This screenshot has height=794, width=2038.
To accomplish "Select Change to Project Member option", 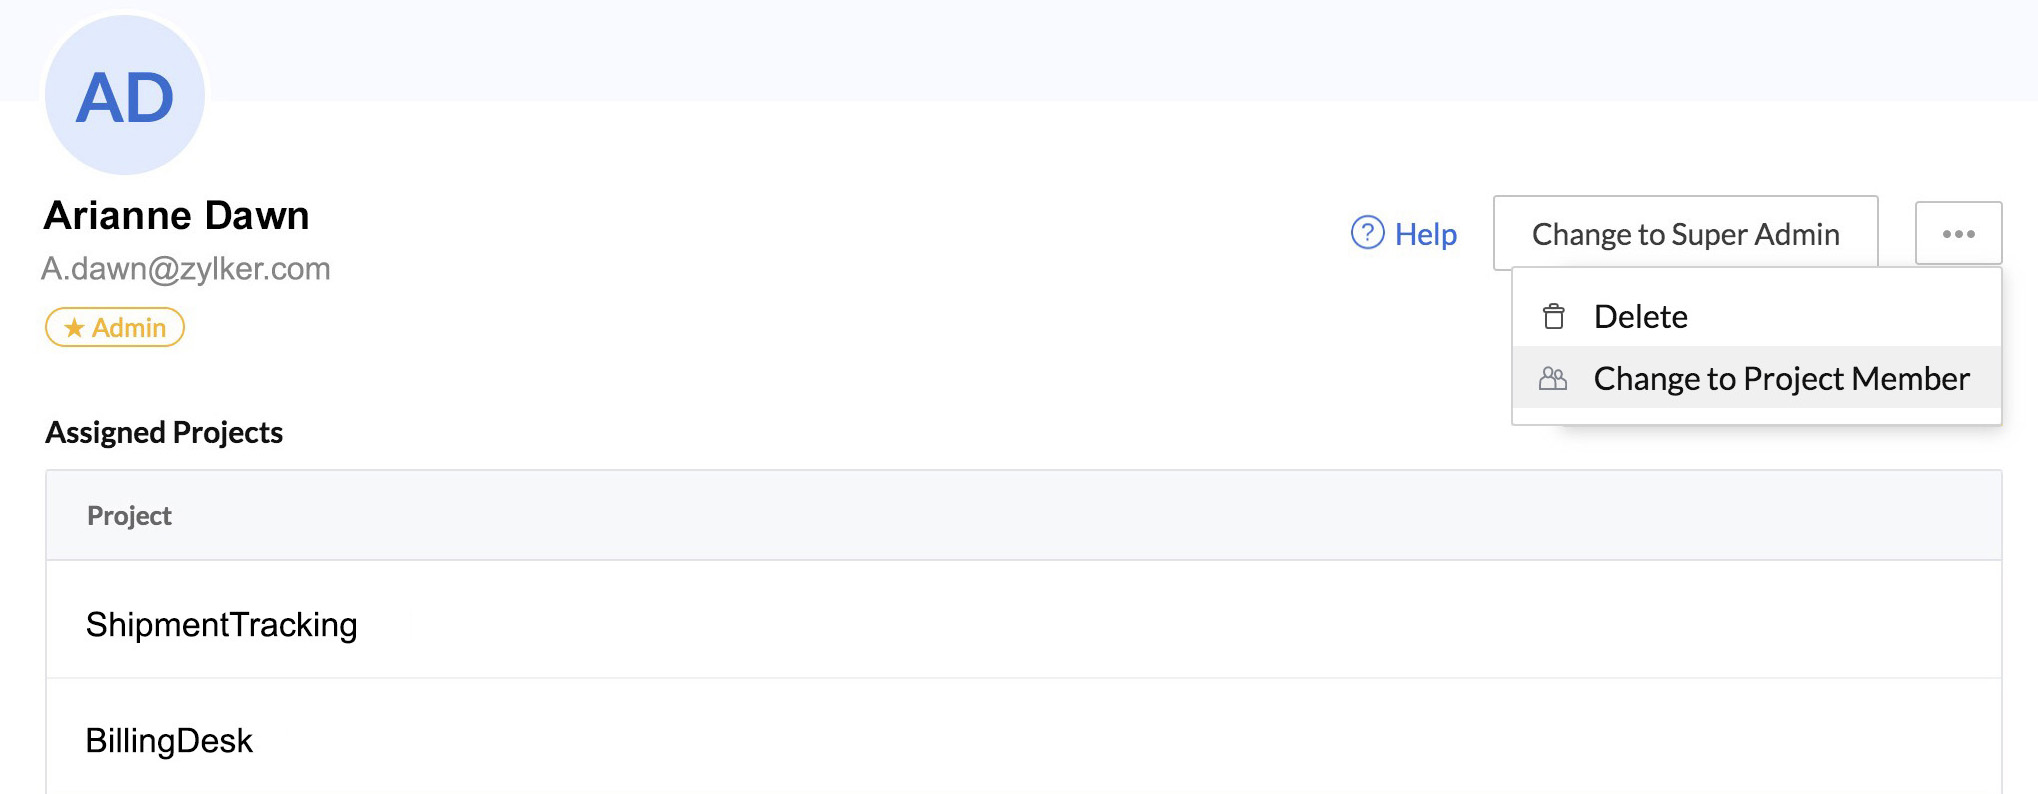I will tap(1780, 379).
